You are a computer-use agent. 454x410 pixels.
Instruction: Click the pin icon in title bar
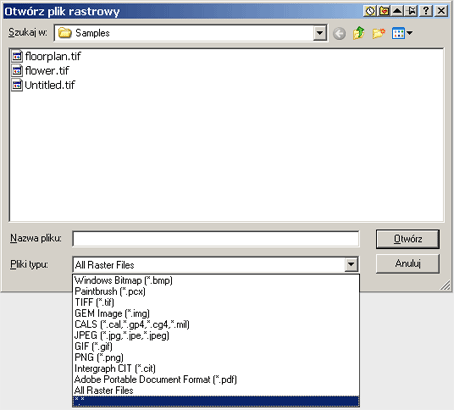click(412, 11)
